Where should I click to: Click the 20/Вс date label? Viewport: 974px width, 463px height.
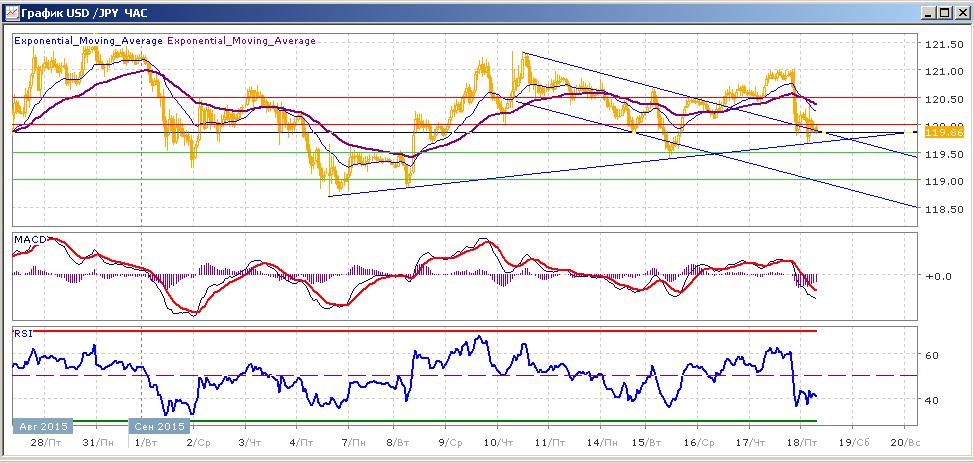(x=904, y=442)
